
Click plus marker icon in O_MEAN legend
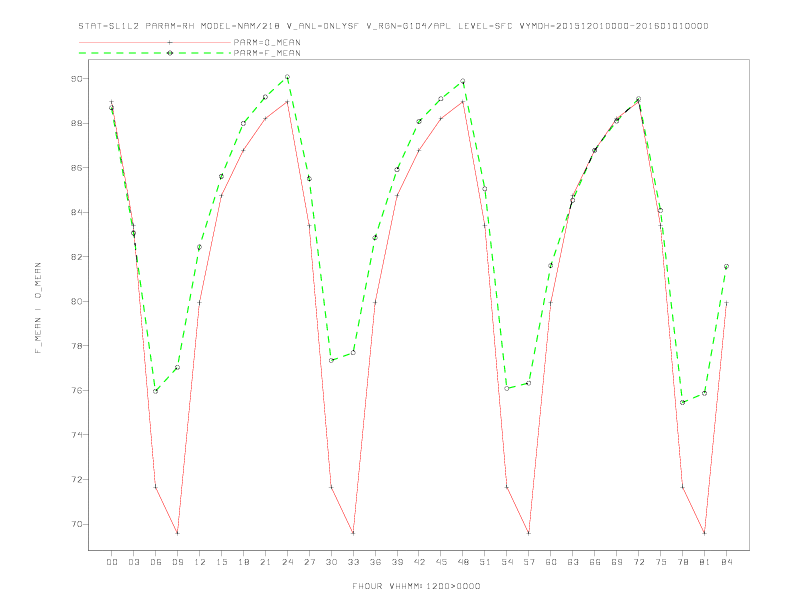[170, 42]
